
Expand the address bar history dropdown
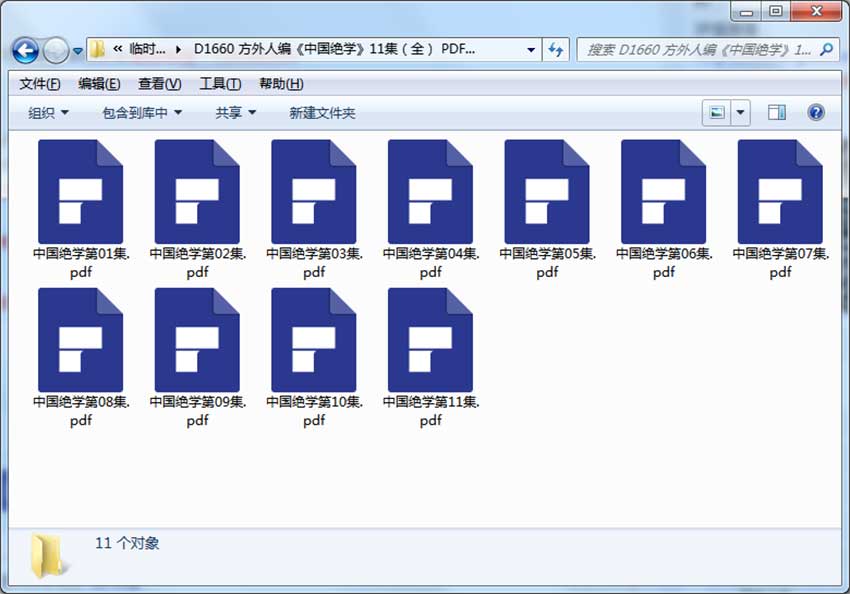531,50
